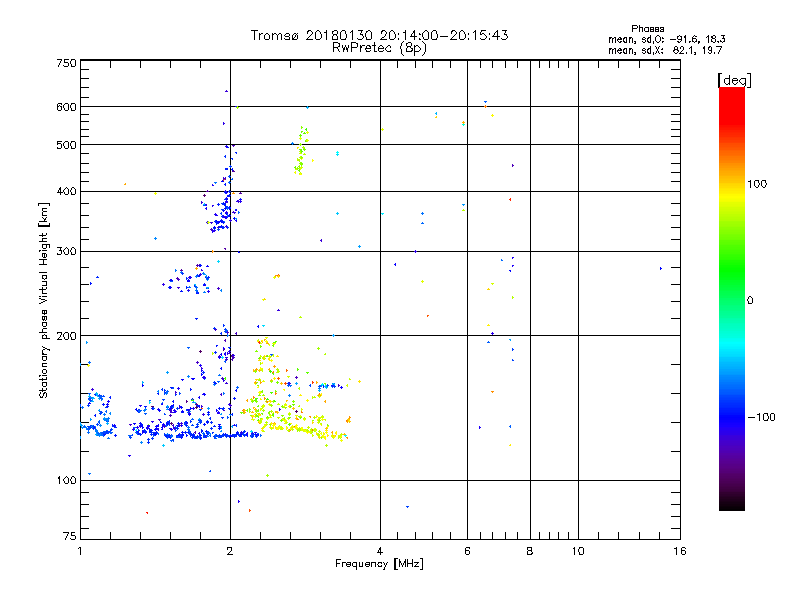Click x-axis tick label '8'
Viewport: 800px width, 600px height.
tap(530, 551)
